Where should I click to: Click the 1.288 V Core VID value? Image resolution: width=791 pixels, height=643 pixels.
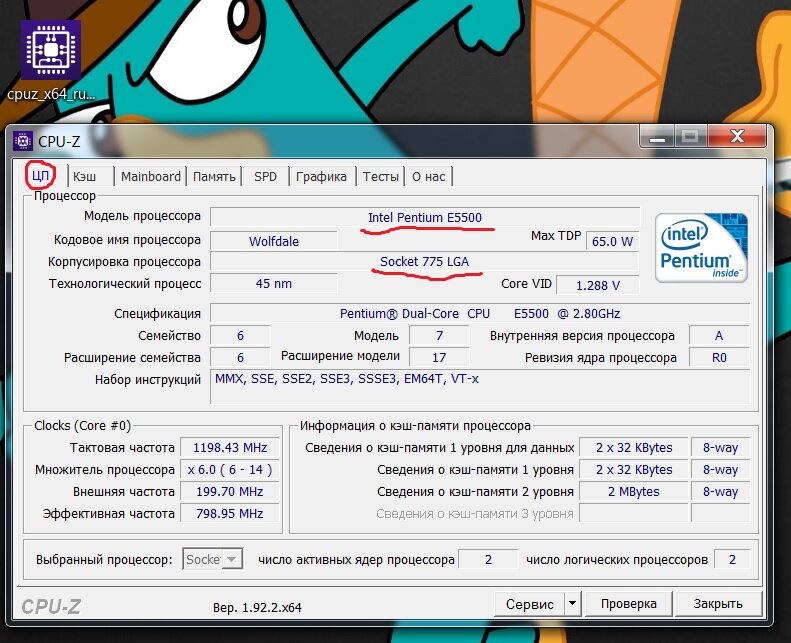click(598, 285)
